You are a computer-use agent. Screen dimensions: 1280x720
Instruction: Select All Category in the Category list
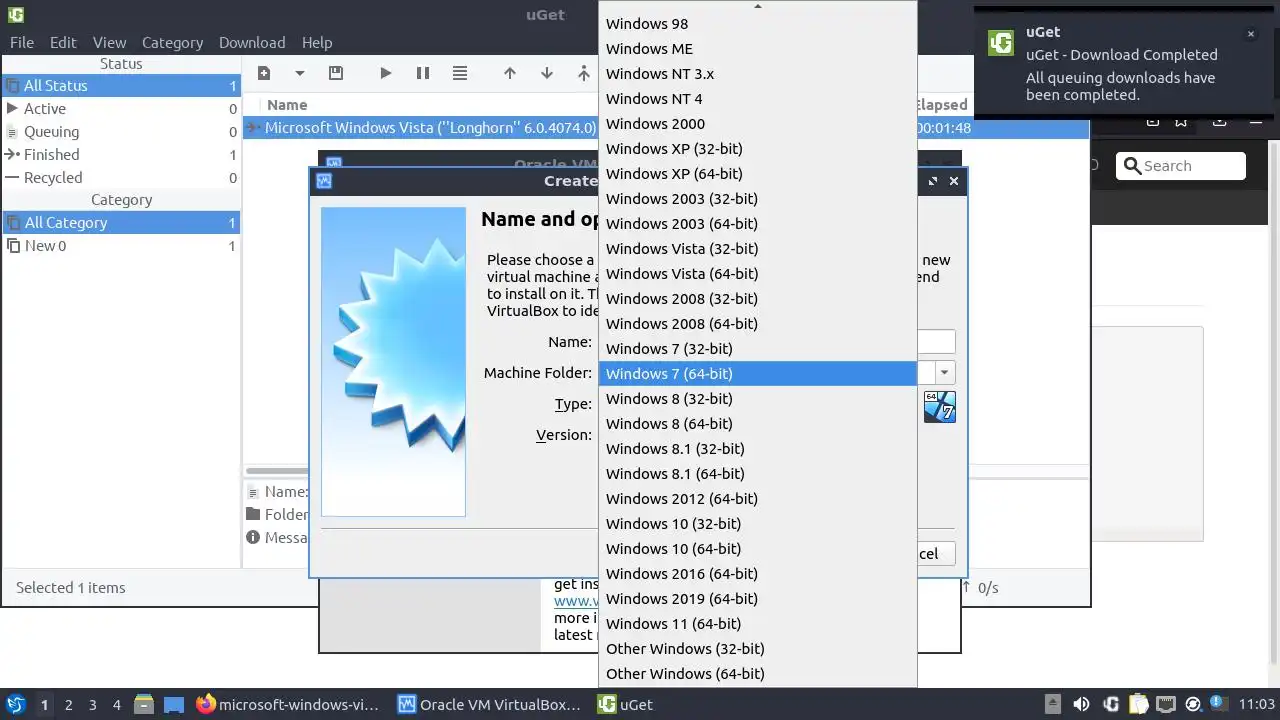click(121, 222)
